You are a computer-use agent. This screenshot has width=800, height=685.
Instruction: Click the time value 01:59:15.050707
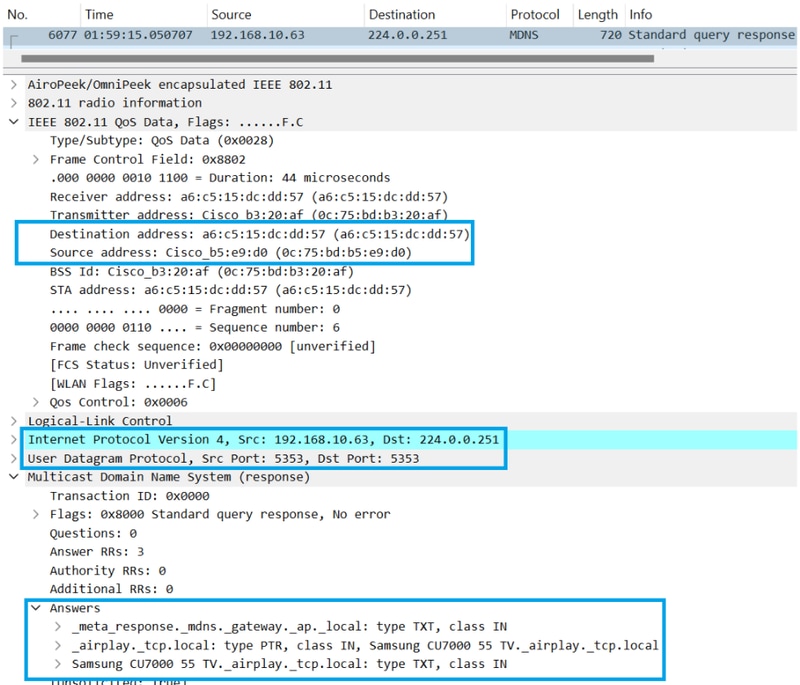[138, 35]
